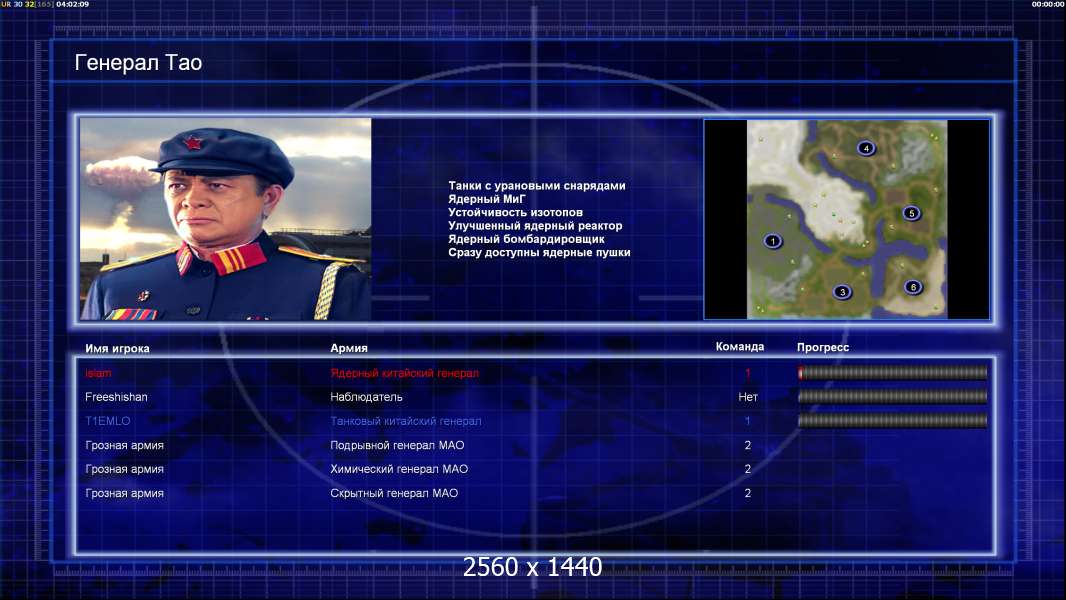Image resolution: width=1066 pixels, height=600 pixels.
Task: Click 'Скрытный генерал МАО' army entry
Action: pyautogui.click(x=394, y=493)
